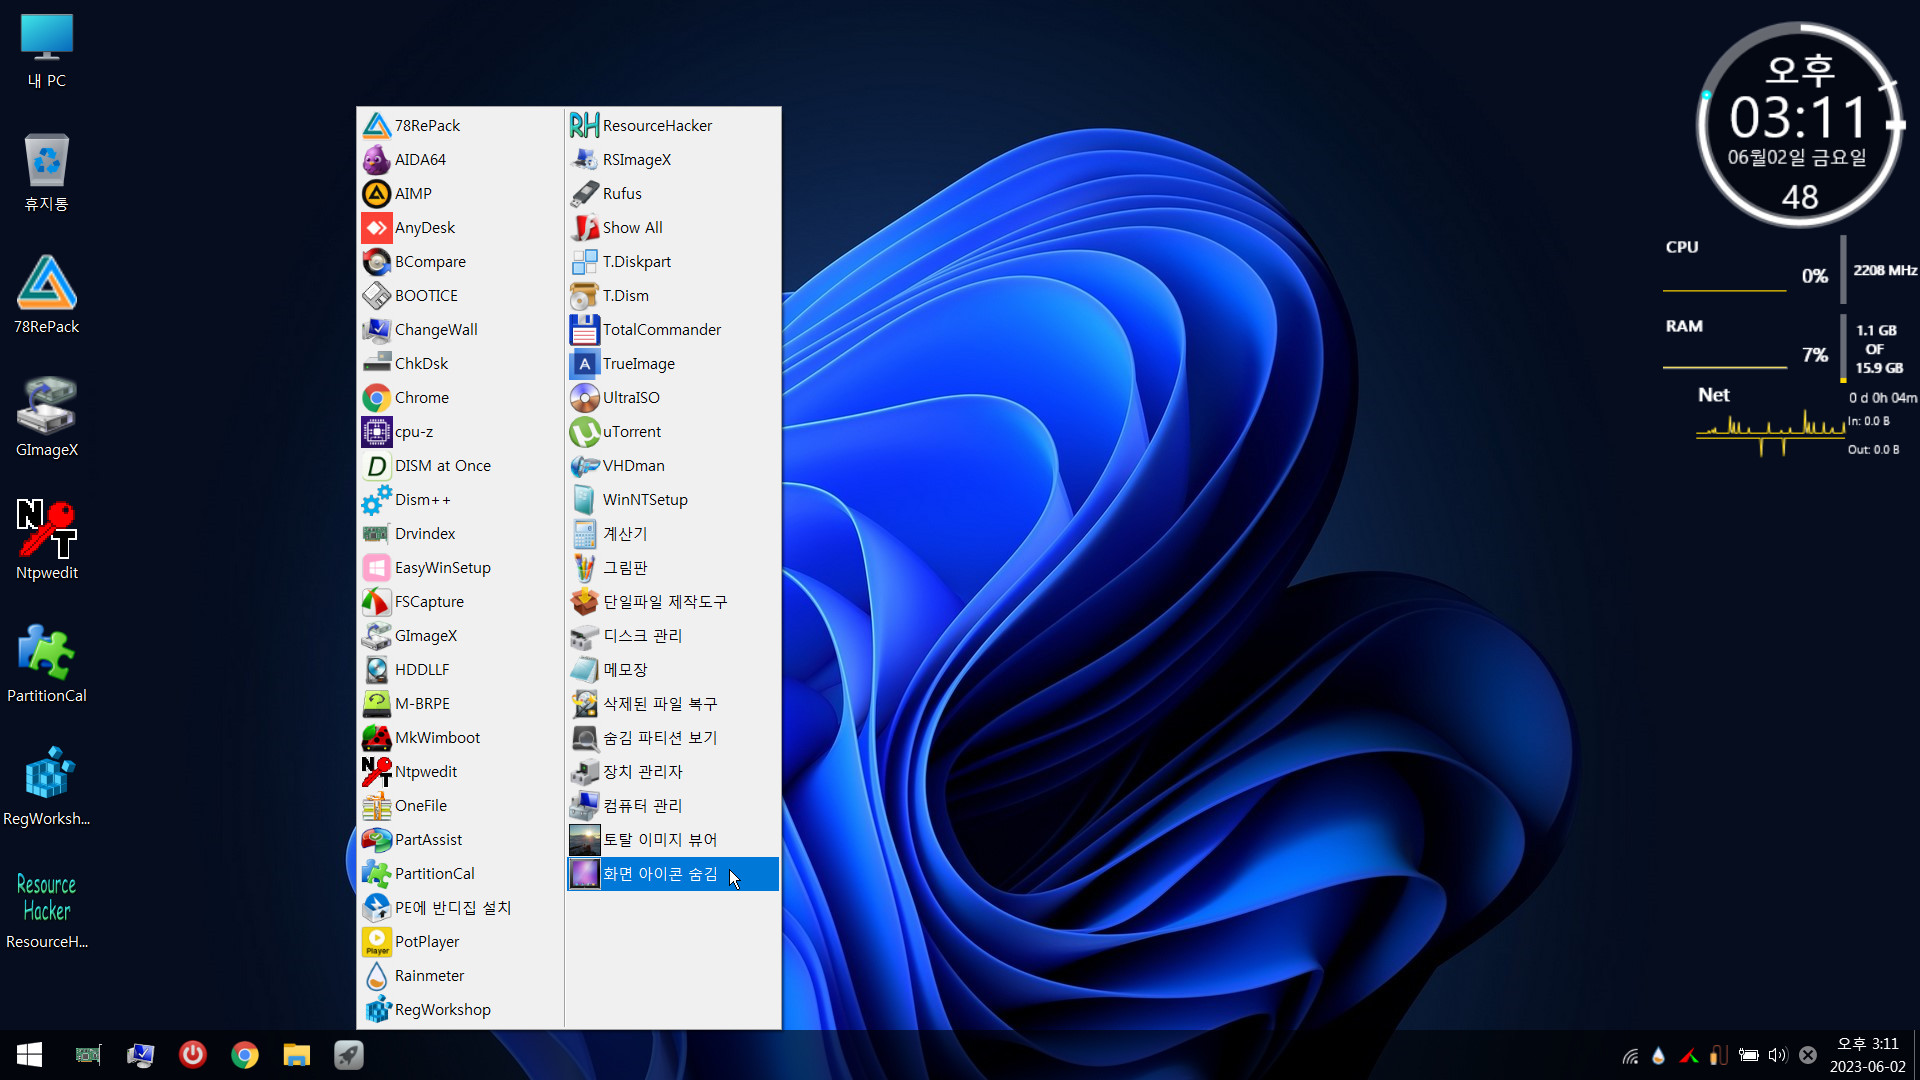Screen dimensions: 1920x1080
Task: Open DISM at Once entry
Action: (460, 466)
